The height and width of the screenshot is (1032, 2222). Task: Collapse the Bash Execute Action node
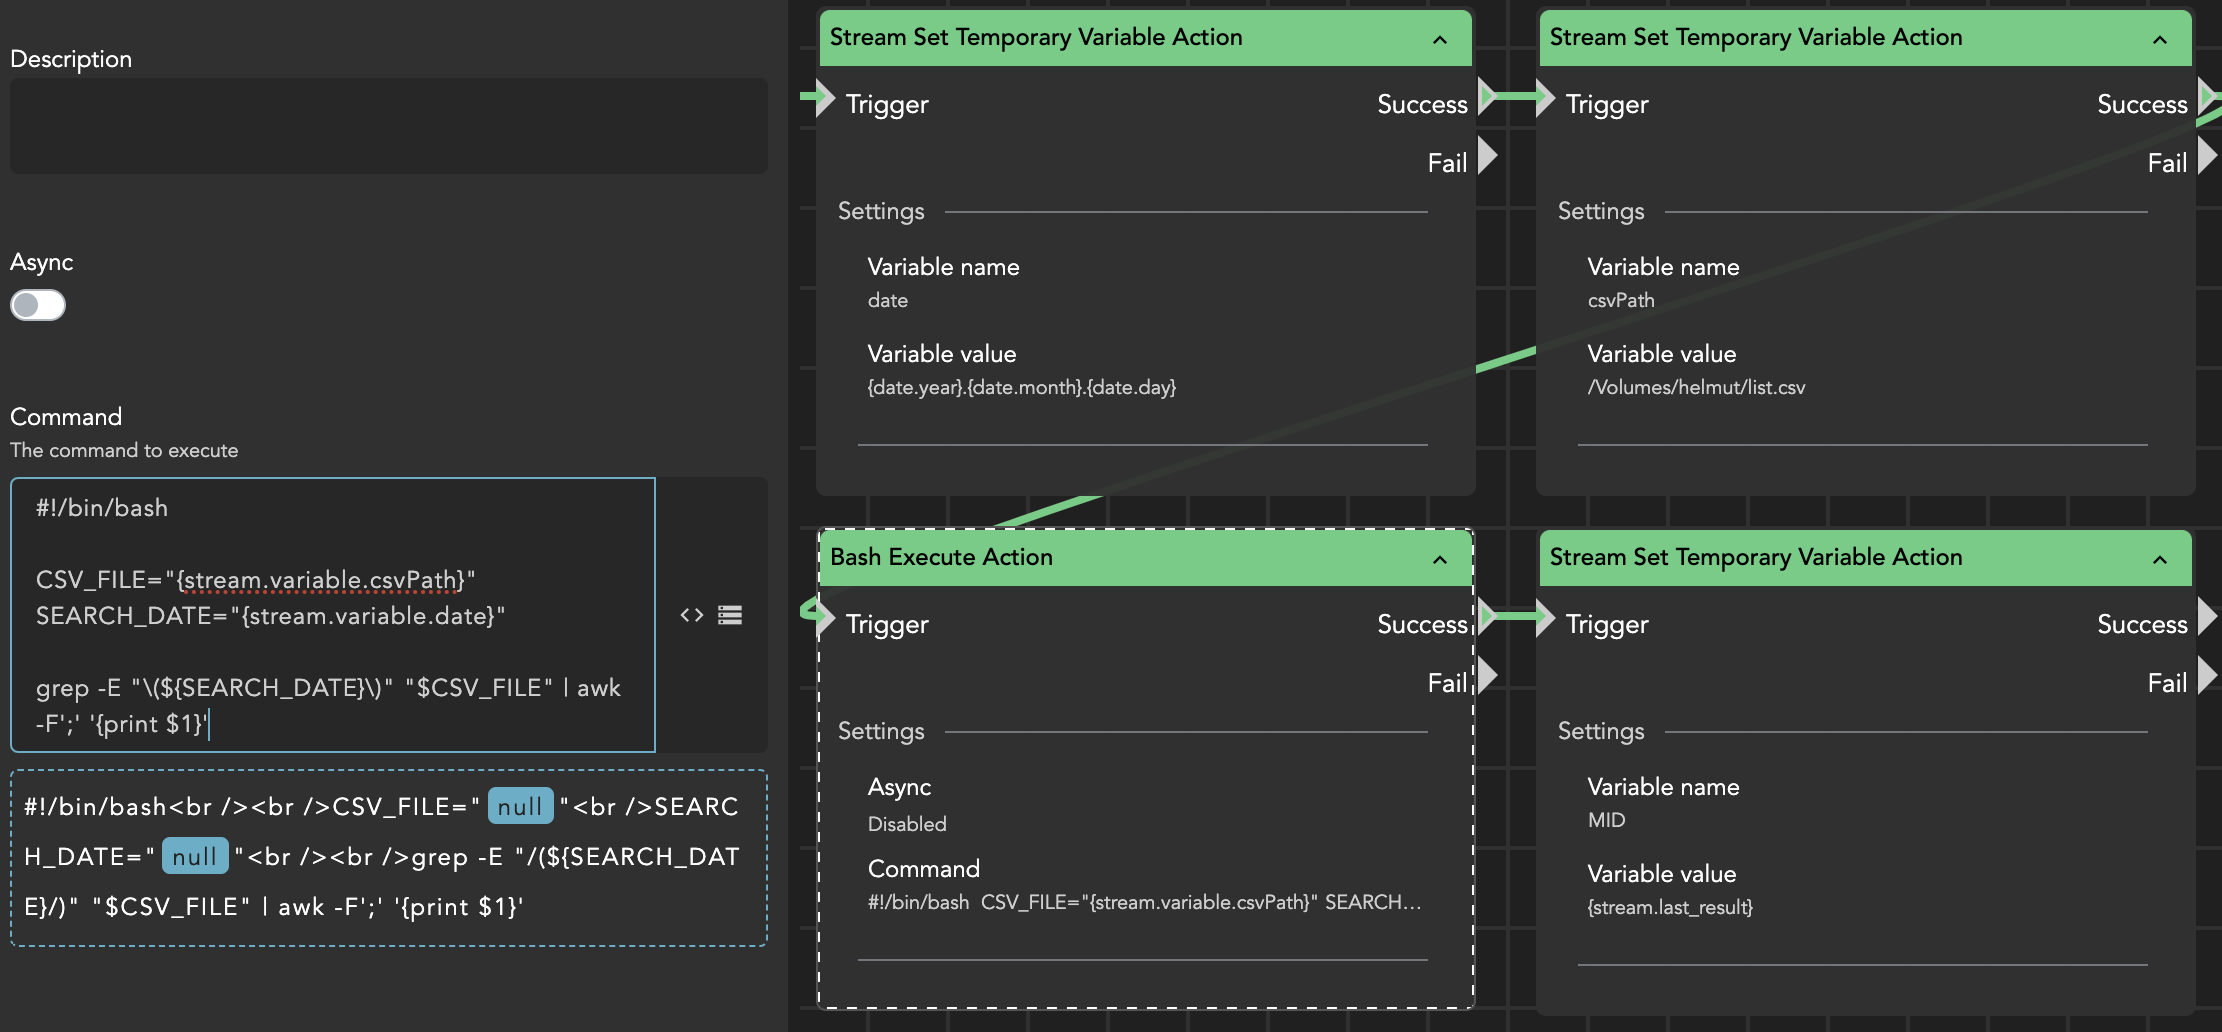click(x=1440, y=560)
